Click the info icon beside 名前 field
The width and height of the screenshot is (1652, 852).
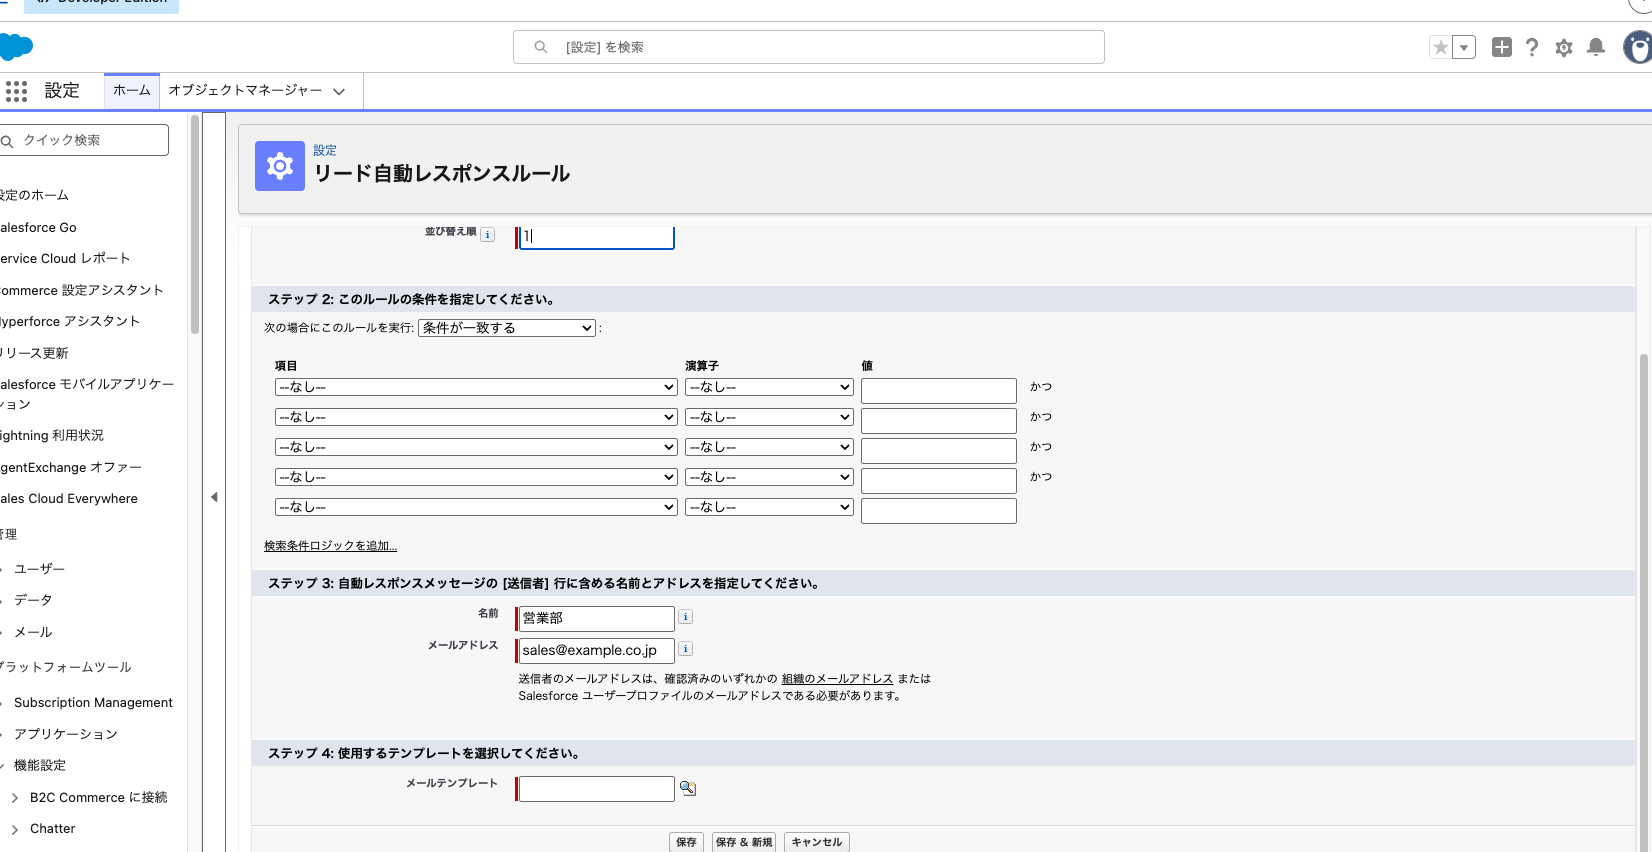(x=685, y=617)
